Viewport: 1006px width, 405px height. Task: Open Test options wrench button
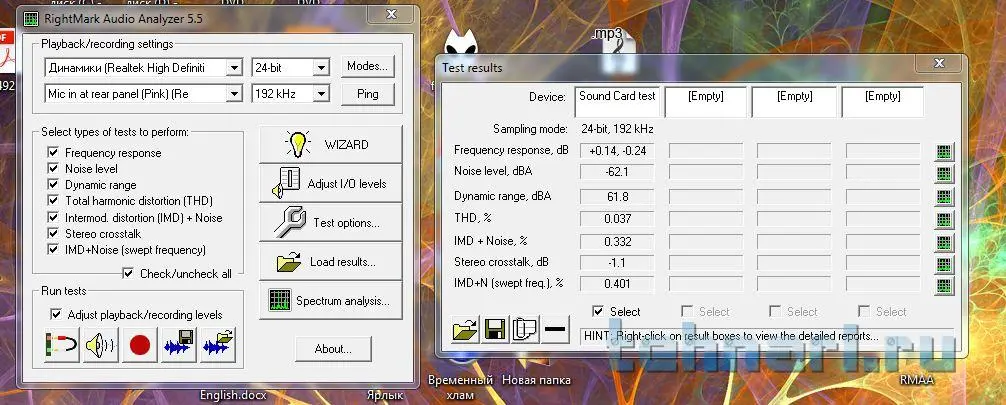click(x=330, y=223)
